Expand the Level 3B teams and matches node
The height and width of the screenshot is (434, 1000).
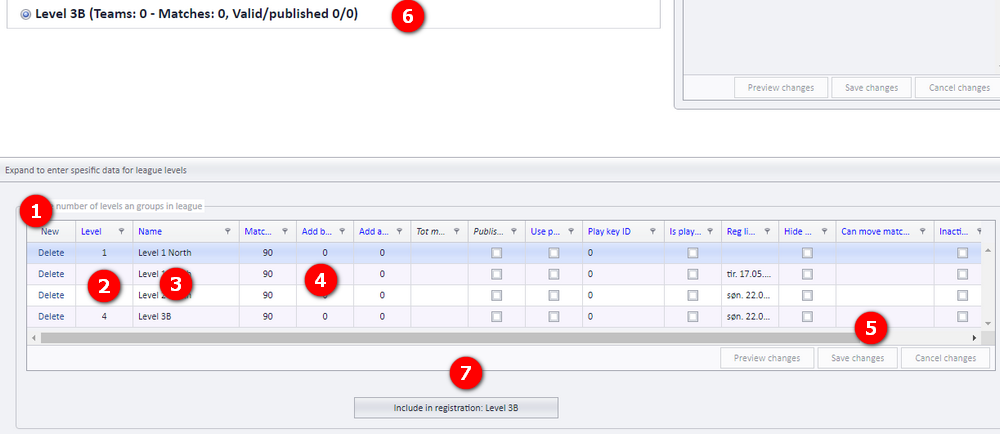coord(26,14)
